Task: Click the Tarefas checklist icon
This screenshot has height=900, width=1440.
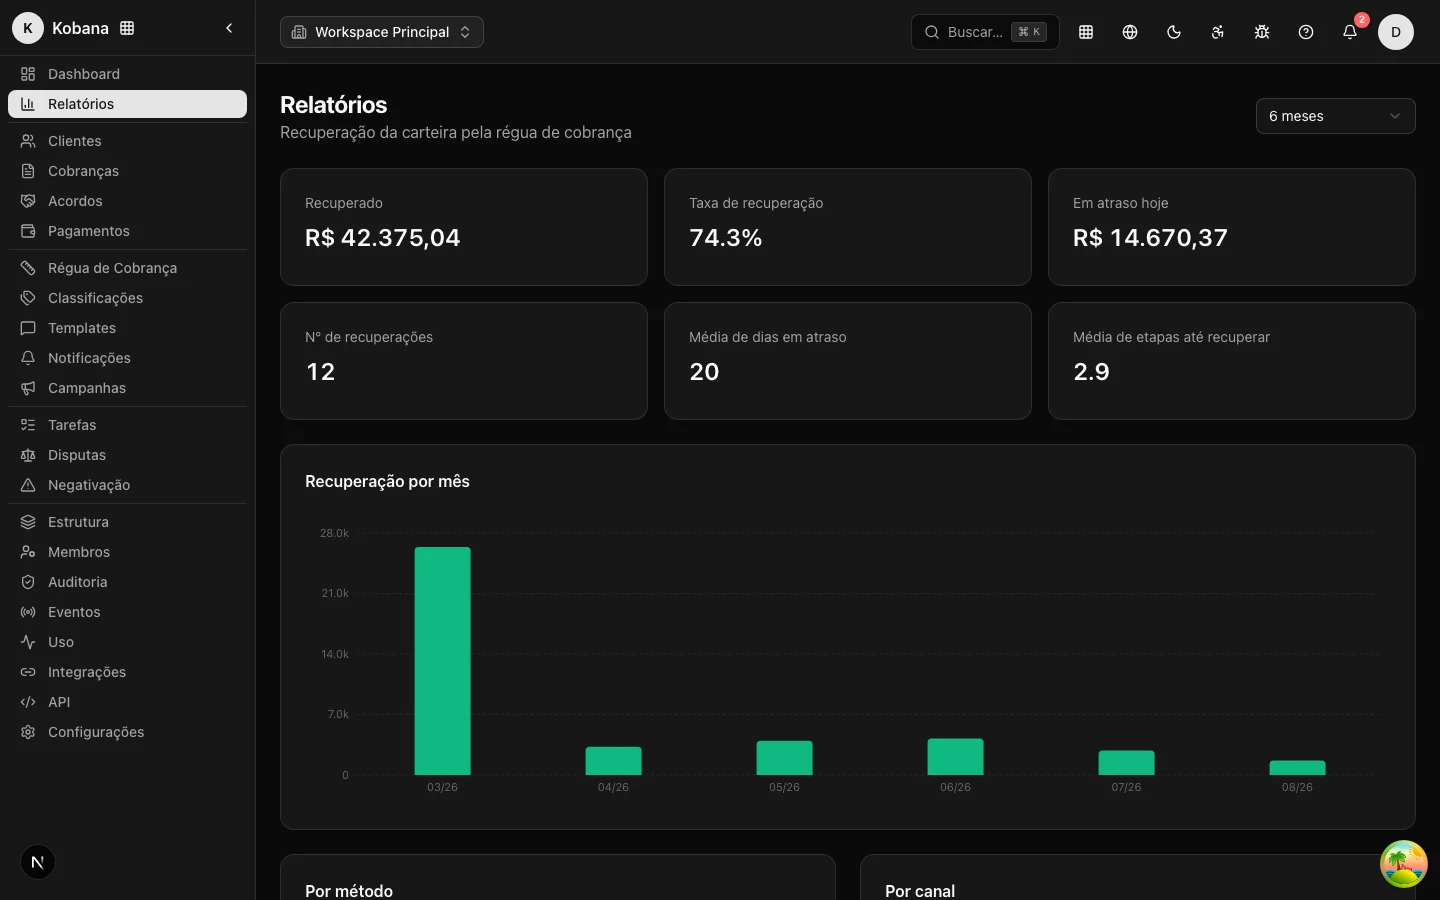Action: pos(28,425)
